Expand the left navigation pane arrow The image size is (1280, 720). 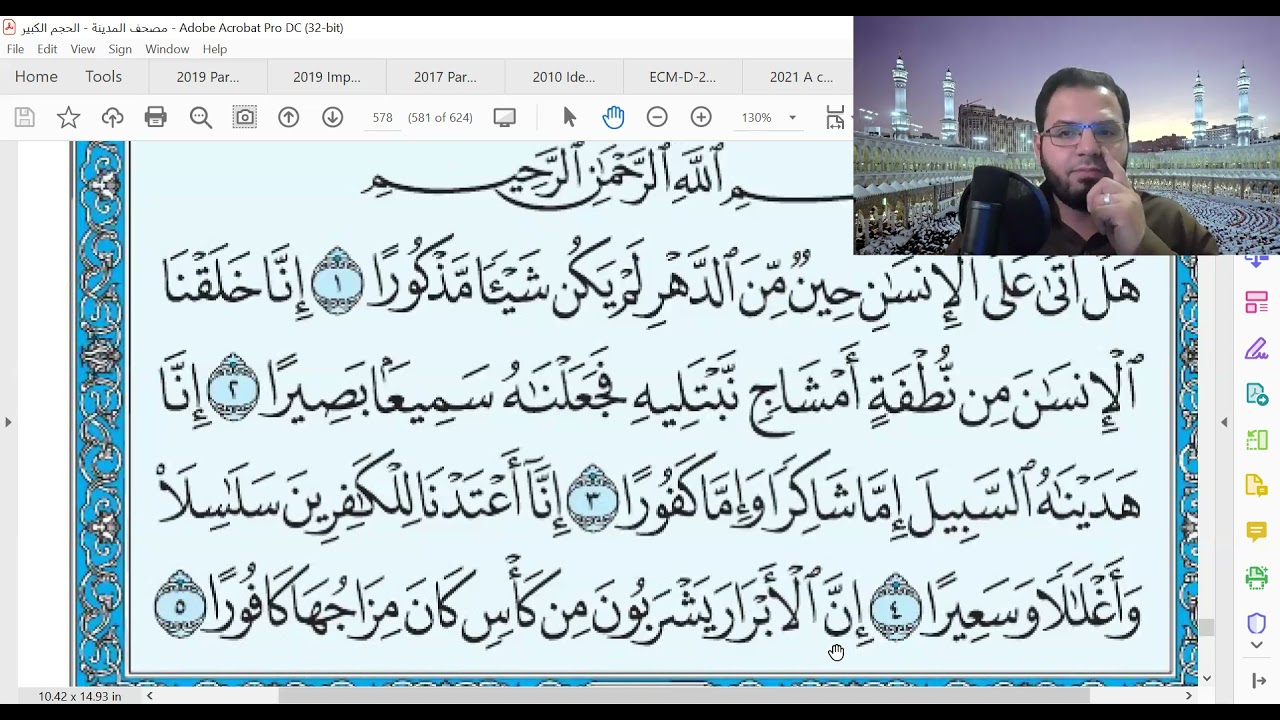coord(8,422)
